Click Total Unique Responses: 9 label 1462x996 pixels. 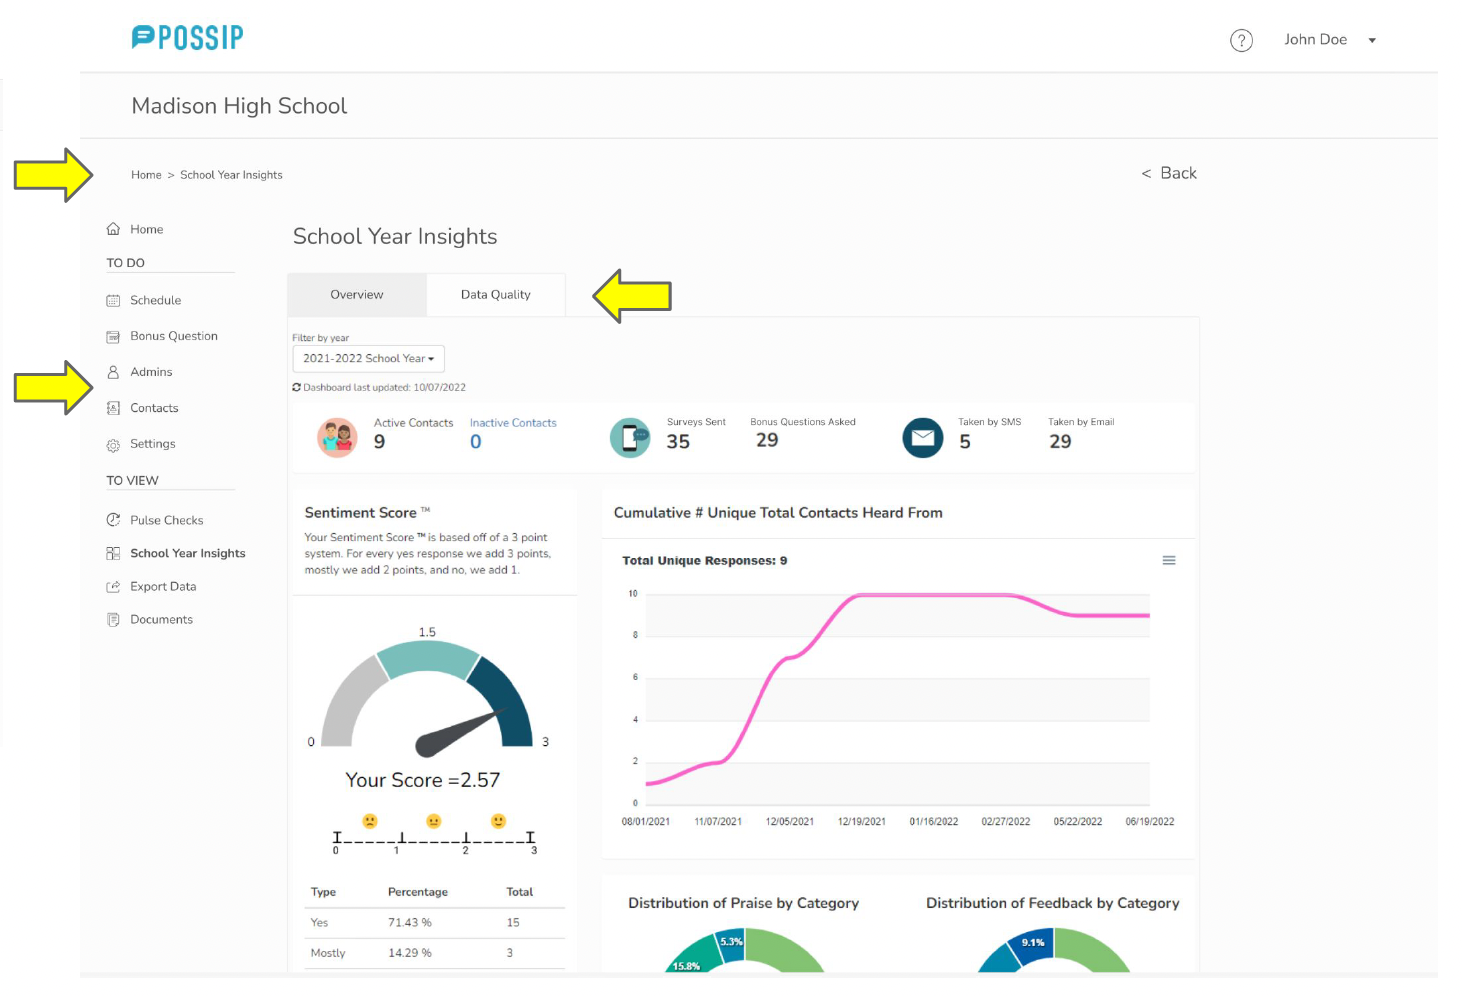point(705,561)
